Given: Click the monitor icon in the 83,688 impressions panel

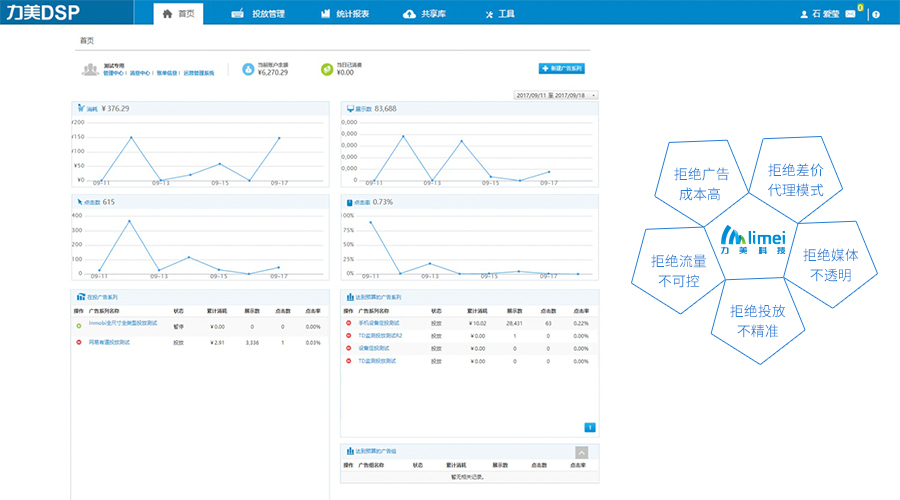Looking at the screenshot, I should click(350, 108).
